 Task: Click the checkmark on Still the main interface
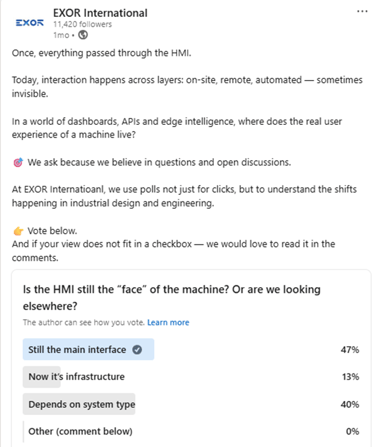point(137,349)
